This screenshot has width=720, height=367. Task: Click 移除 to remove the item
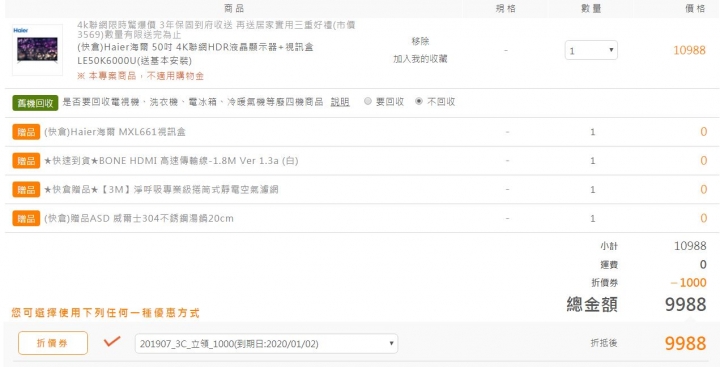click(420, 41)
